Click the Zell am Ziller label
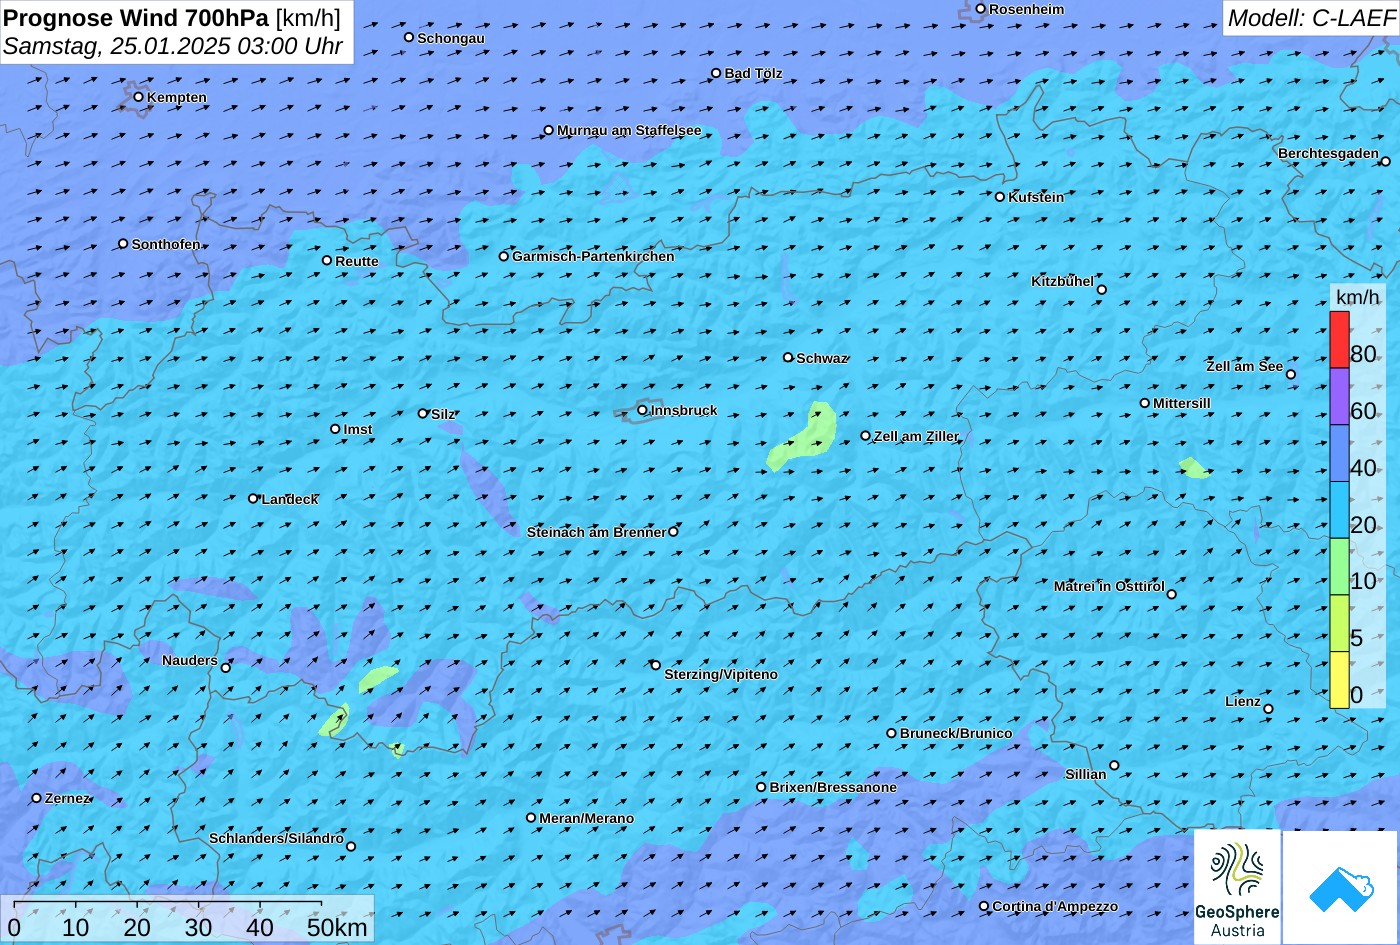The height and width of the screenshot is (945, 1400). click(x=916, y=436)
